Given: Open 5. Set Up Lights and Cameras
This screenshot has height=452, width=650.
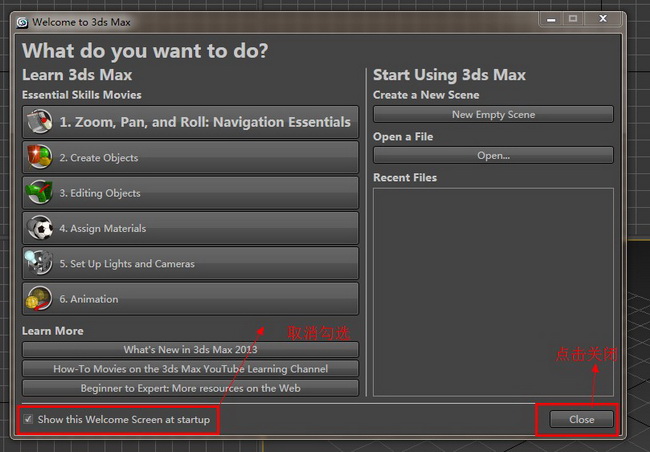Looking at the screenshot, I should [x=190, y=263].
